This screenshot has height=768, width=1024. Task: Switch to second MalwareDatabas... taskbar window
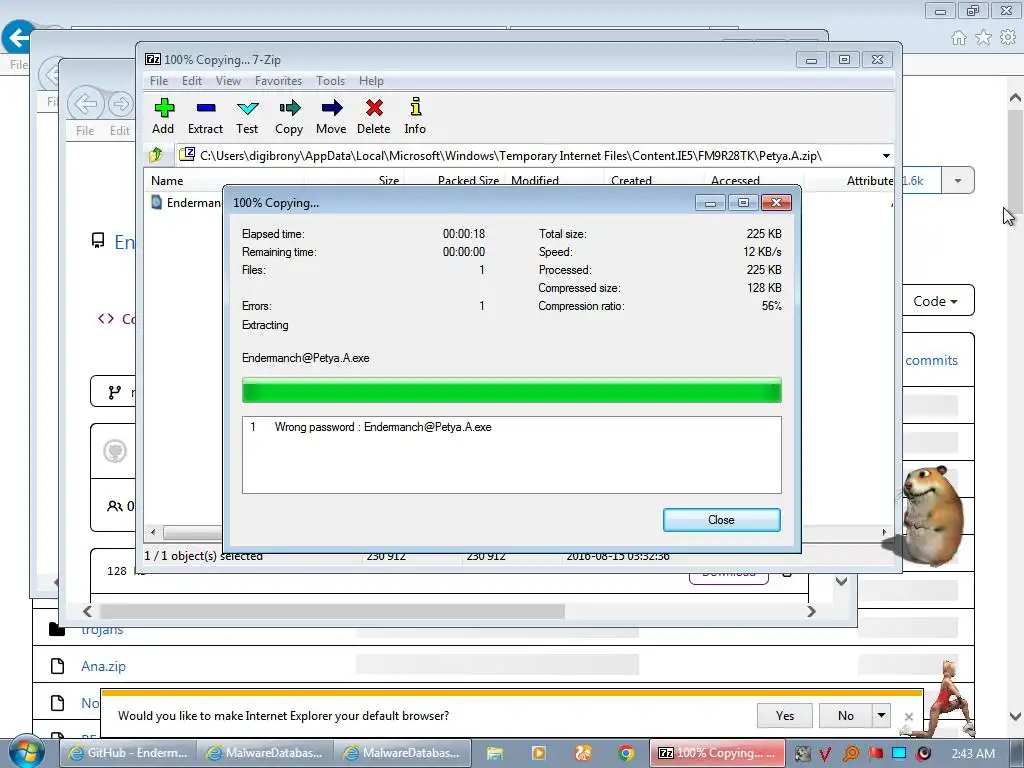pyautogui.click(x=402, y=753)
